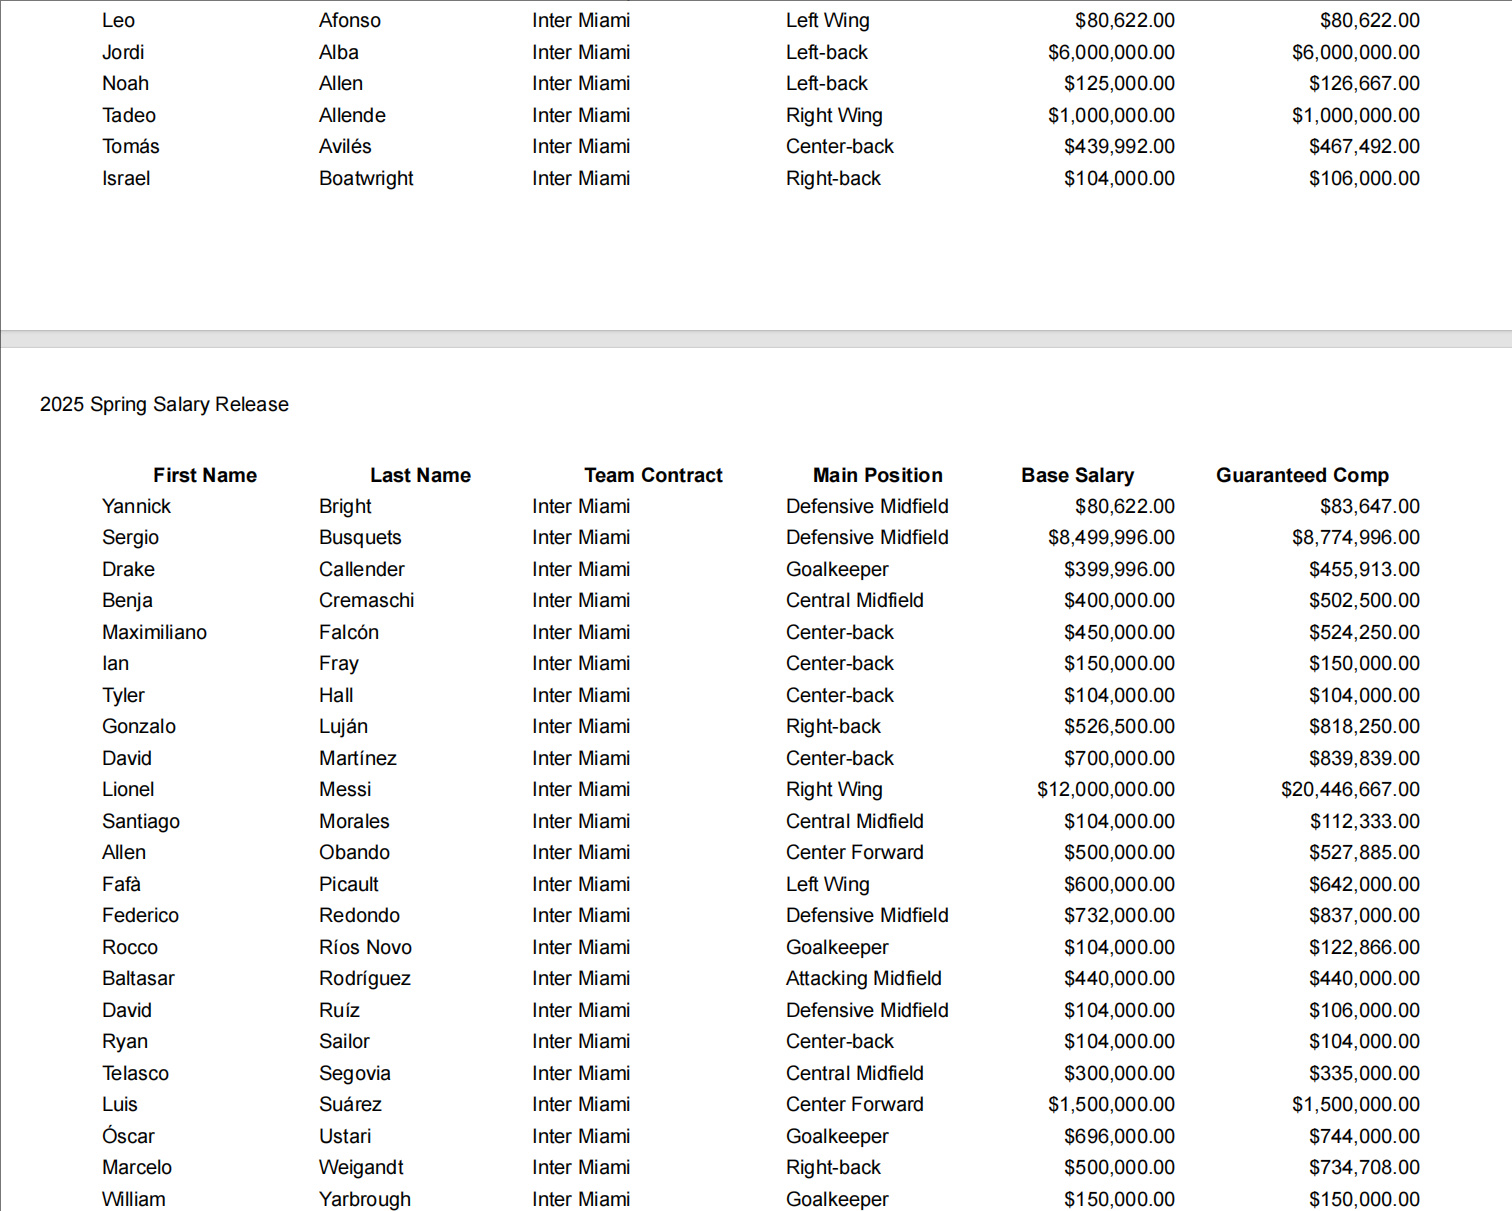Select the last name "Fray"
This screenshot has width=1512, height=1211.
click(x=339, y=663)
